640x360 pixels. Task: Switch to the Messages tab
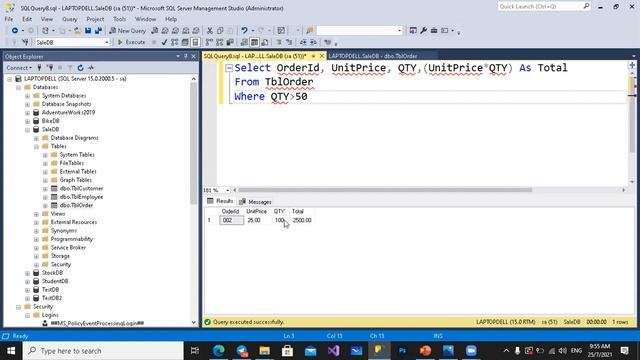tap(256, 202)
